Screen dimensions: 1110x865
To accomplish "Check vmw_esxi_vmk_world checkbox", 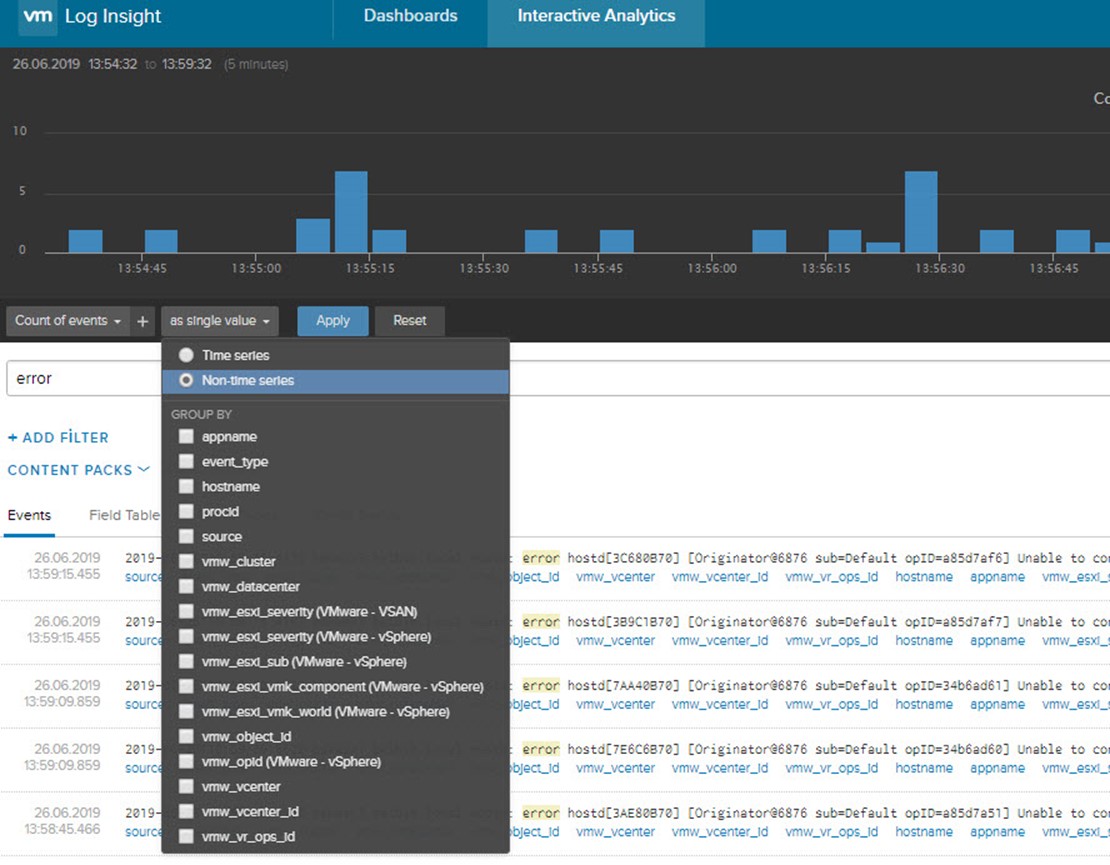I will coord(186,711).
